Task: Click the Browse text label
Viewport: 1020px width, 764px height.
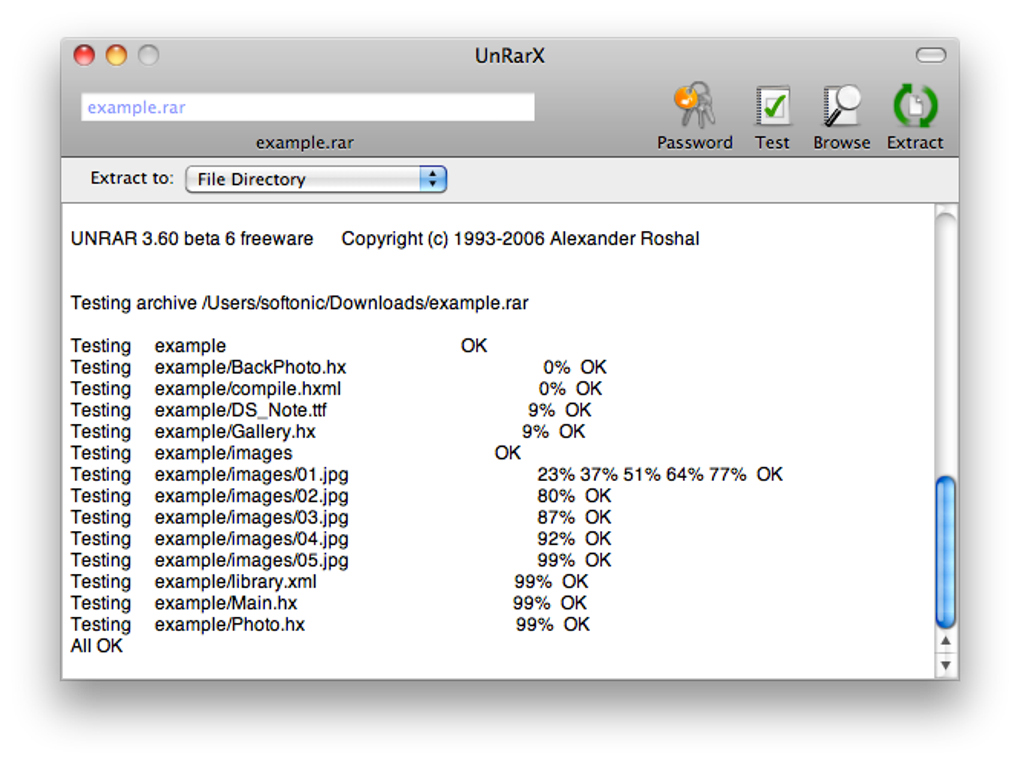Action: [842, 143]
